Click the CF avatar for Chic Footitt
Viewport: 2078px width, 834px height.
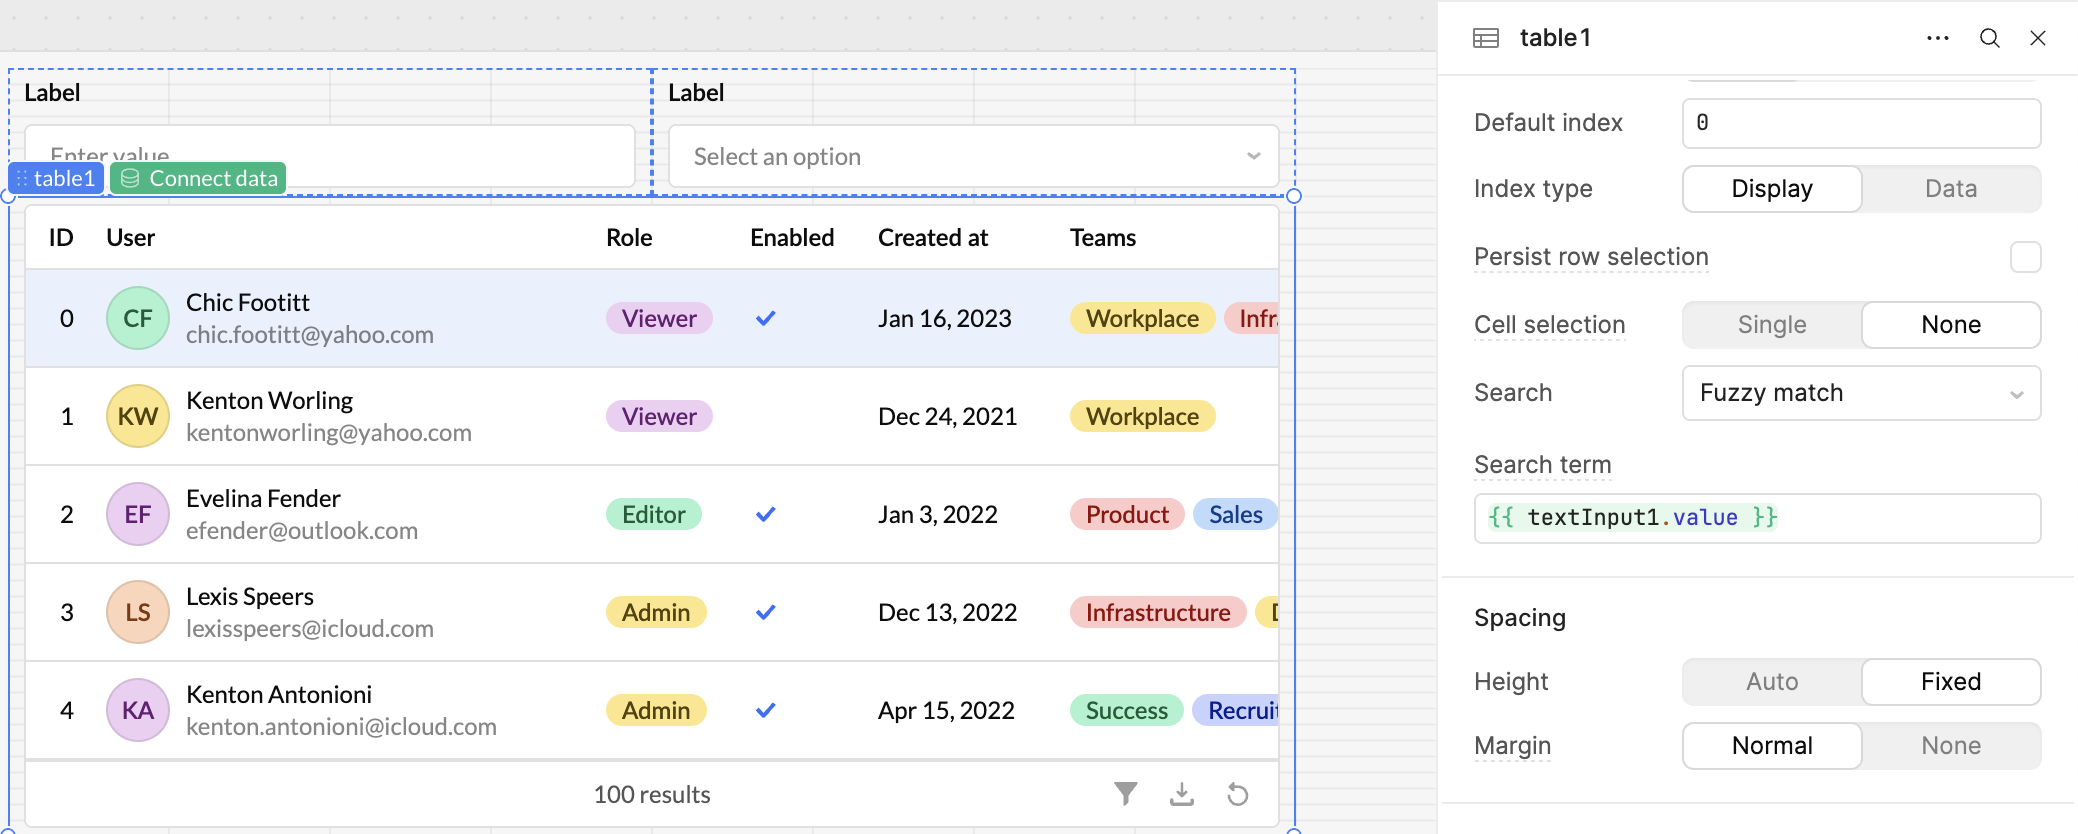coord(138,318)
